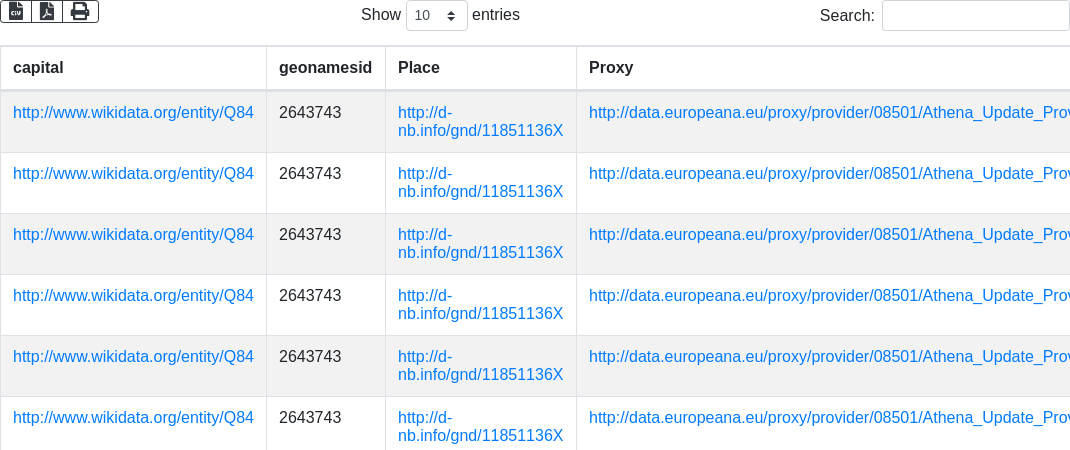Image resolution: width=1070 pixels, height=450 pixels.
Task: Follow the second row's wikidata capital link
Action: tap(133, 173)
